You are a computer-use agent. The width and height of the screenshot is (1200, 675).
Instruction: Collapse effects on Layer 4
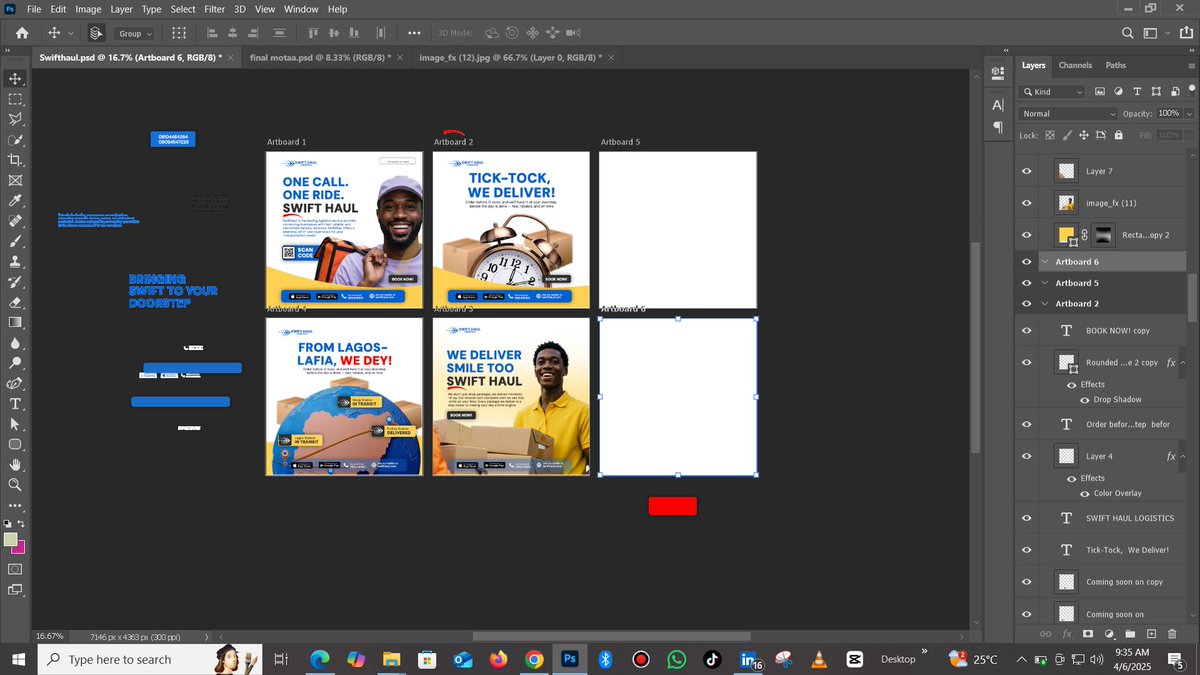(x=1183, y=456)
